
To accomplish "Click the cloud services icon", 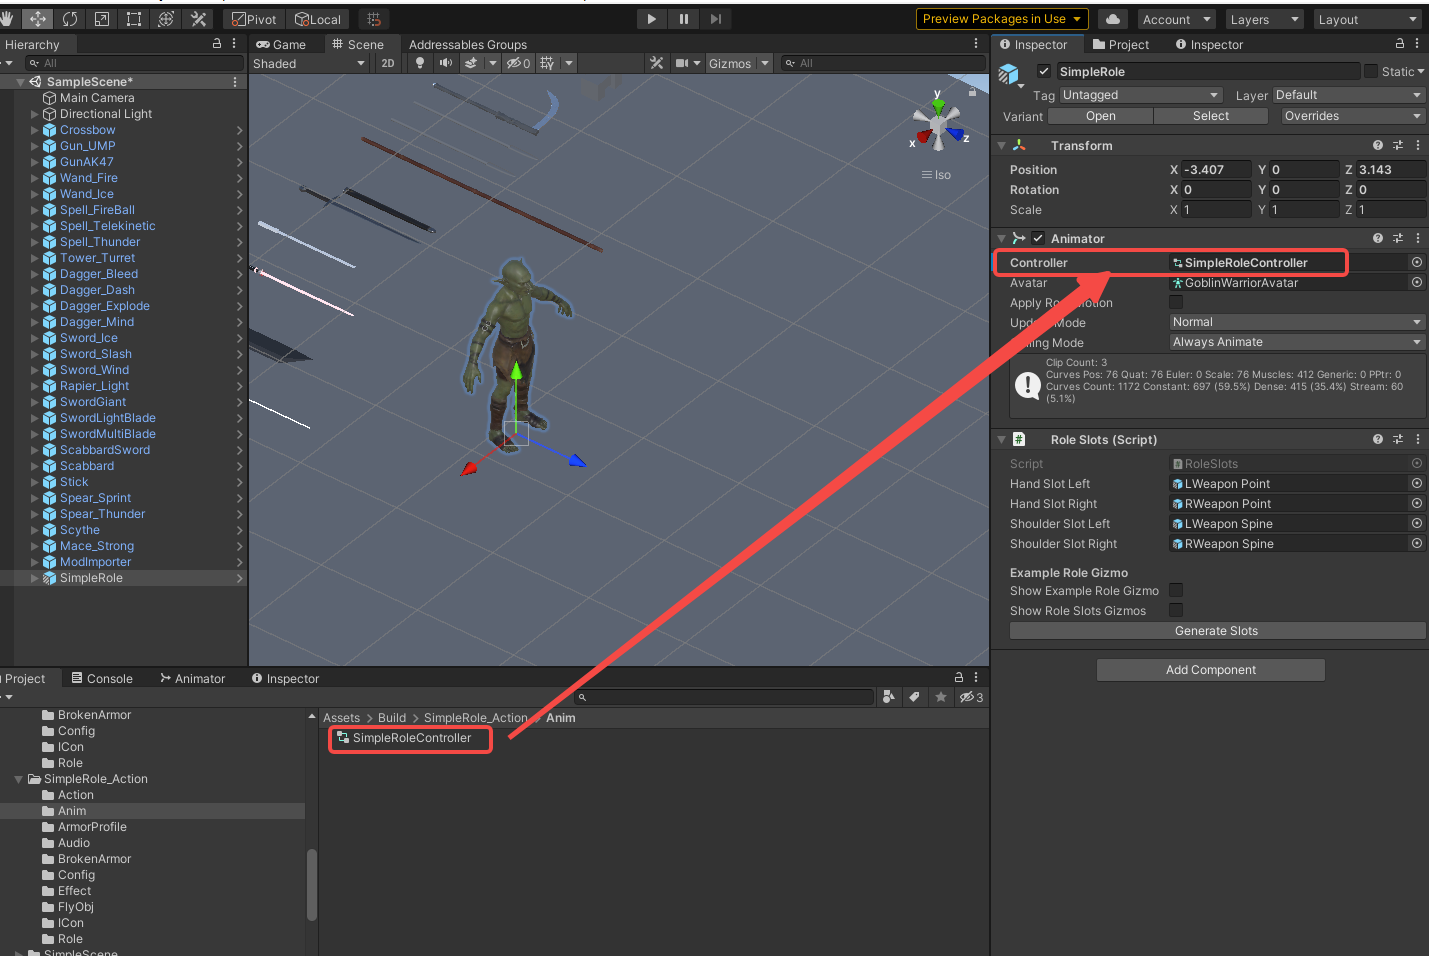I will (1113, 19).
